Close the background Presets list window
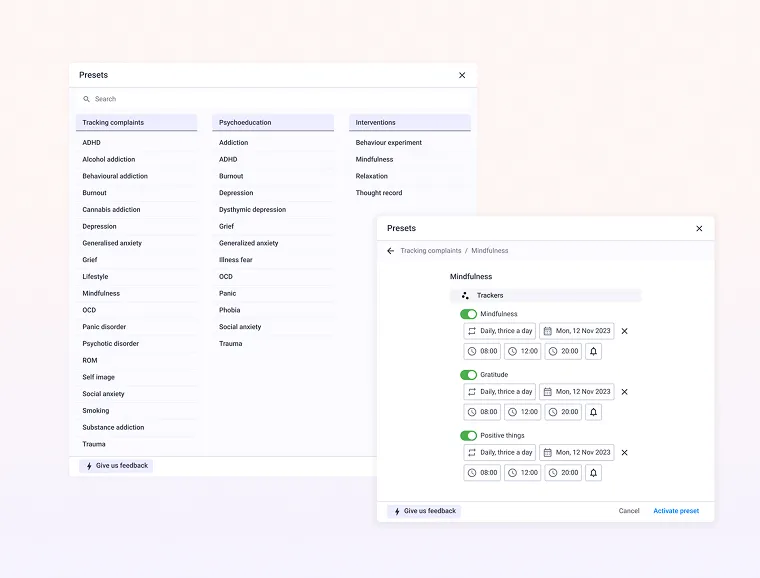Image resolution: width=760 pixels, height=578 pixels. [462, 75]
